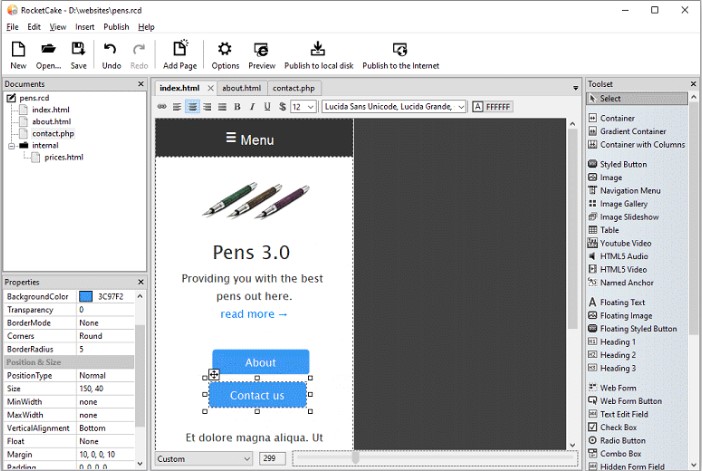Click the insert hyperlink icon in format bar
This screenshot has height=471, width=702.
(x=162, y=107)
